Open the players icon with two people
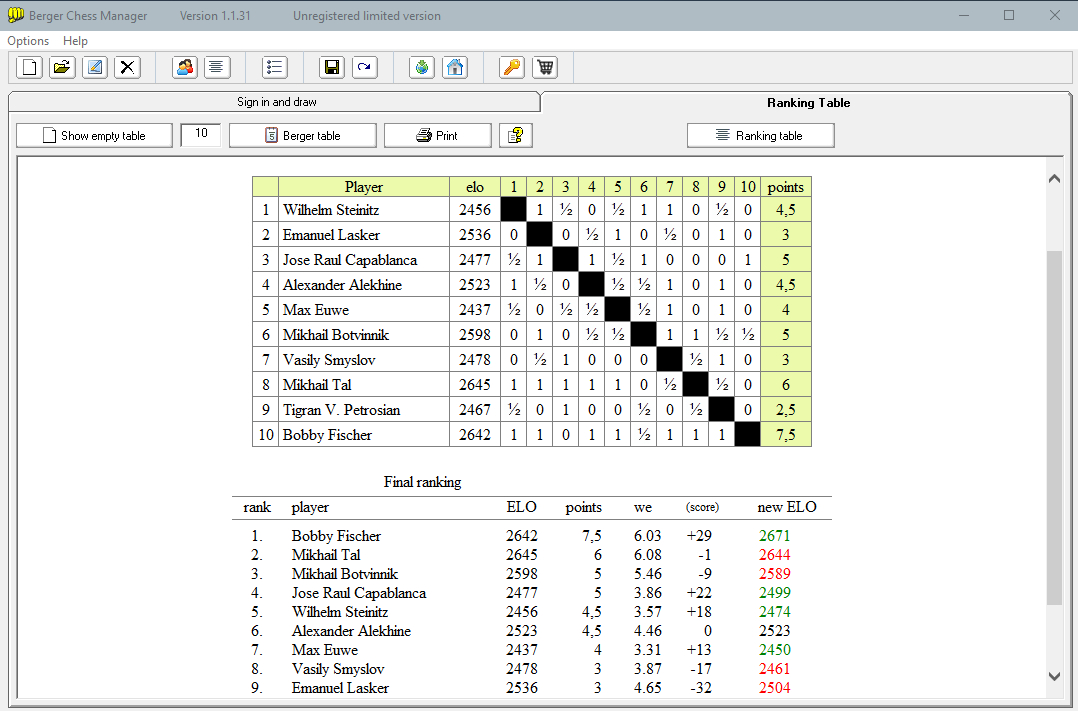1078x711 pixels. coord(185,67)
